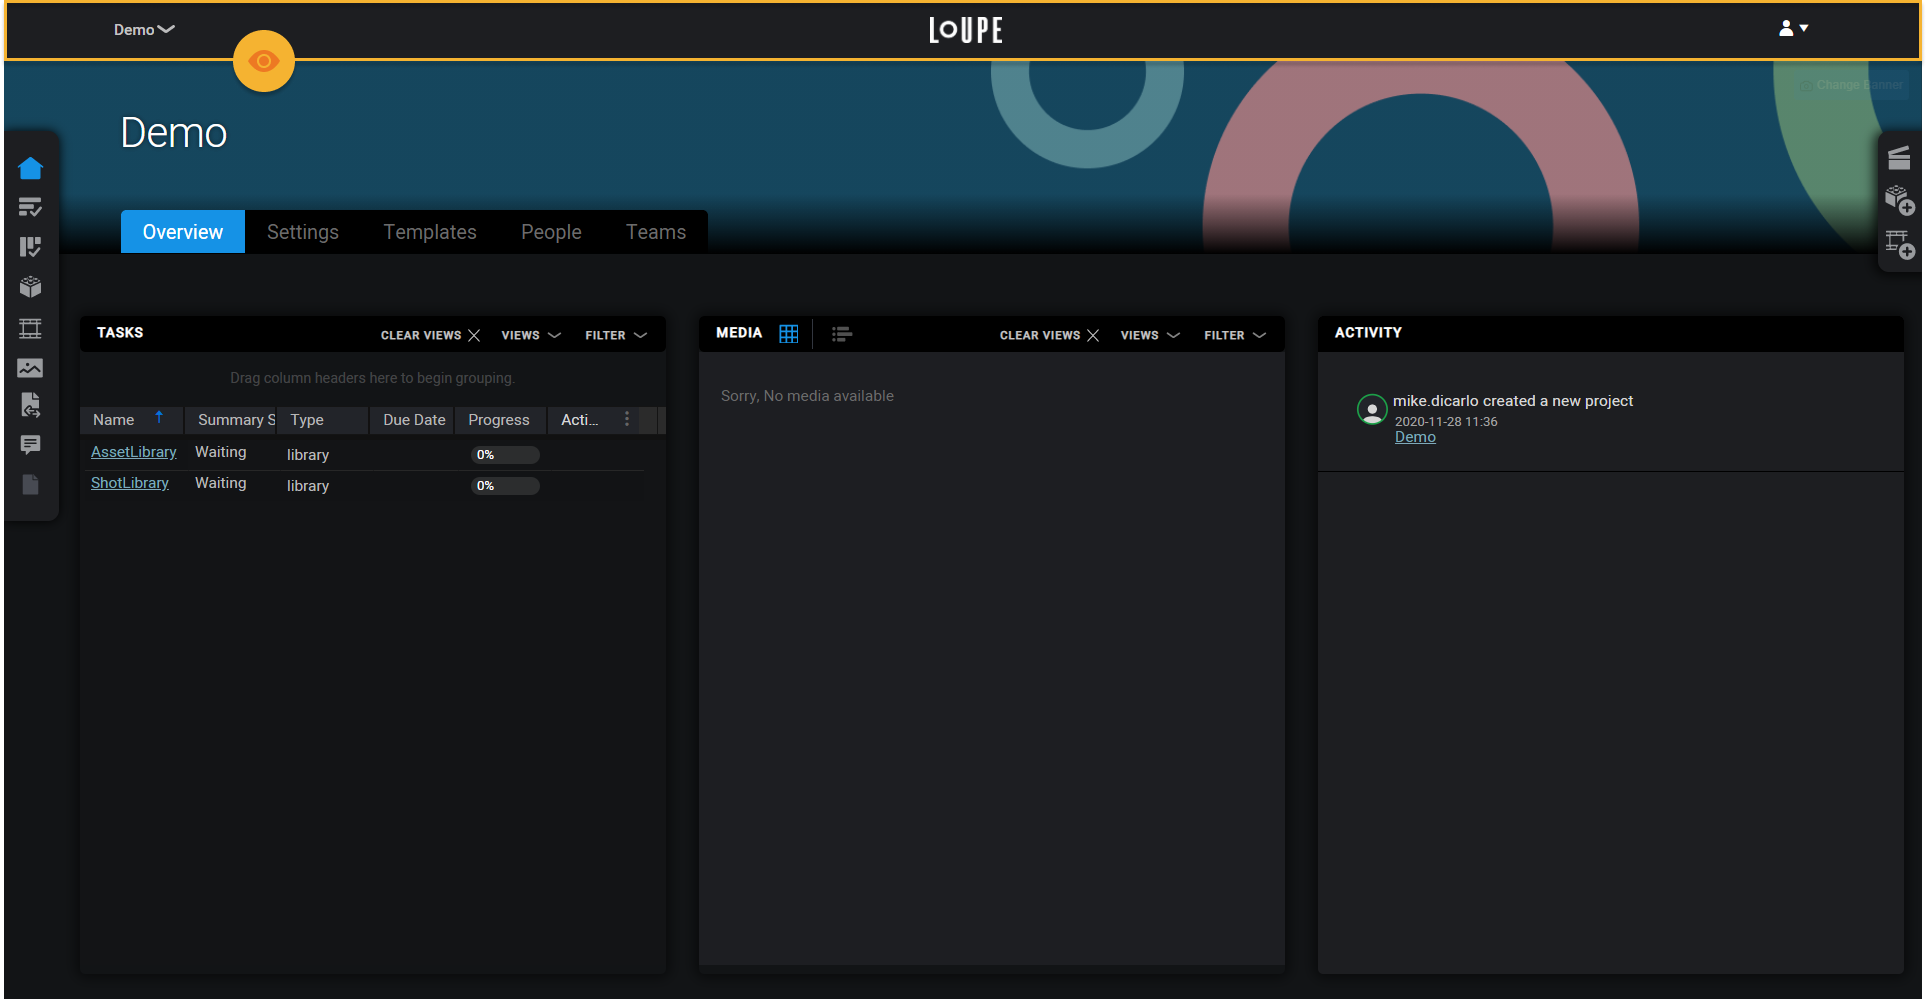Open the shots filmstrip icon in left sidebar
The image size is (1926, 999).
(x=30, y=328)
